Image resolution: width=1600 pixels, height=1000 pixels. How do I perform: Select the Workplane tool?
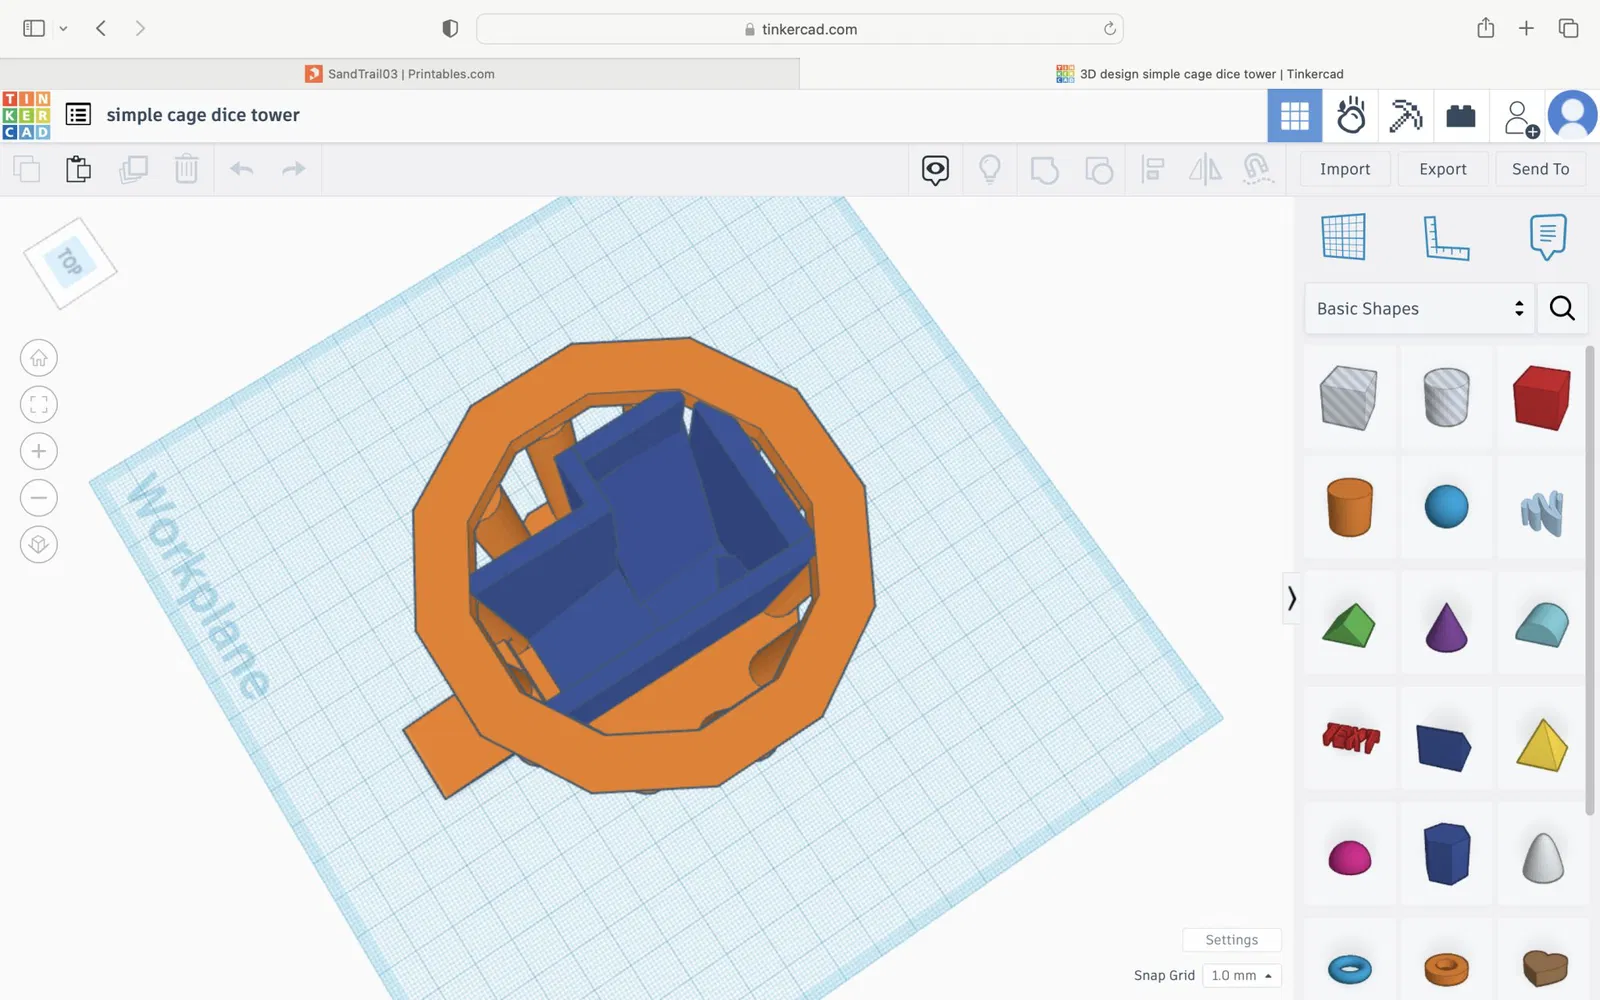point(1343,238)
